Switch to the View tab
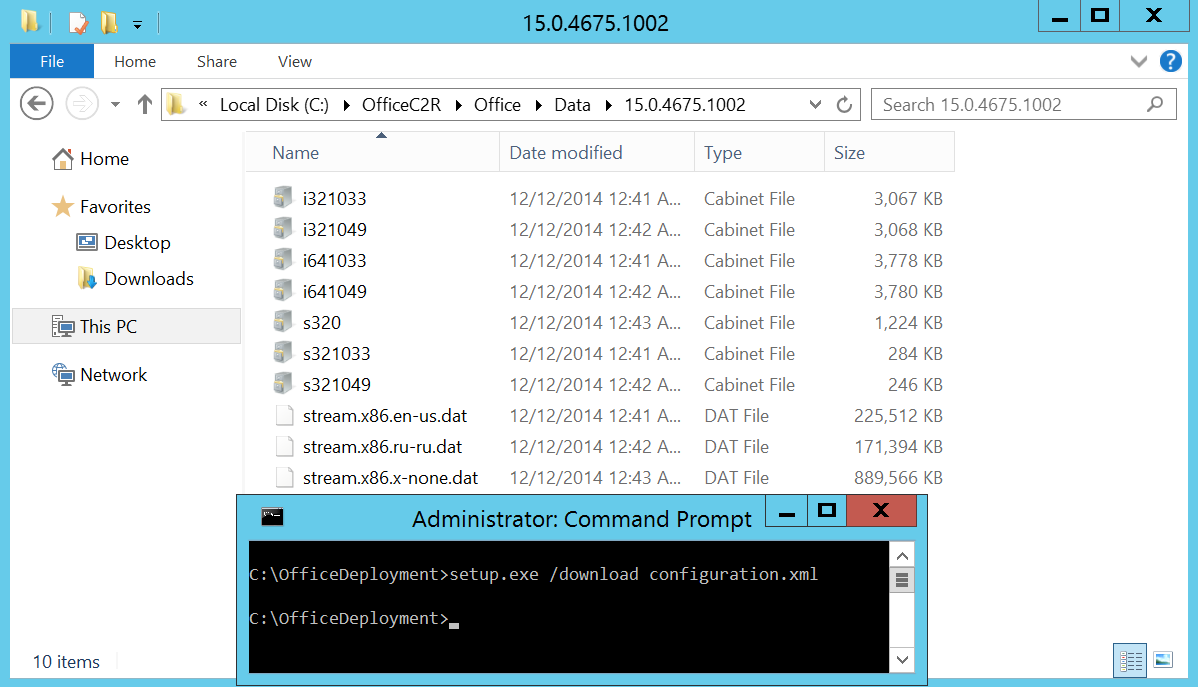Screen dimensions: 1198x687 pyautogui.click(x=294, y=61)
